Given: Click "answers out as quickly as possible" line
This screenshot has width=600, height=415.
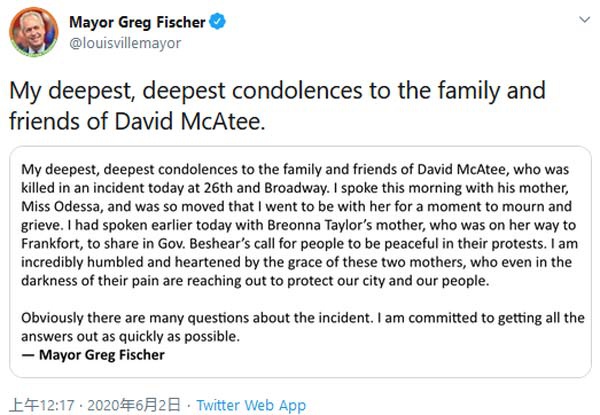Looking at the screenshot, I should click(130, 337).
